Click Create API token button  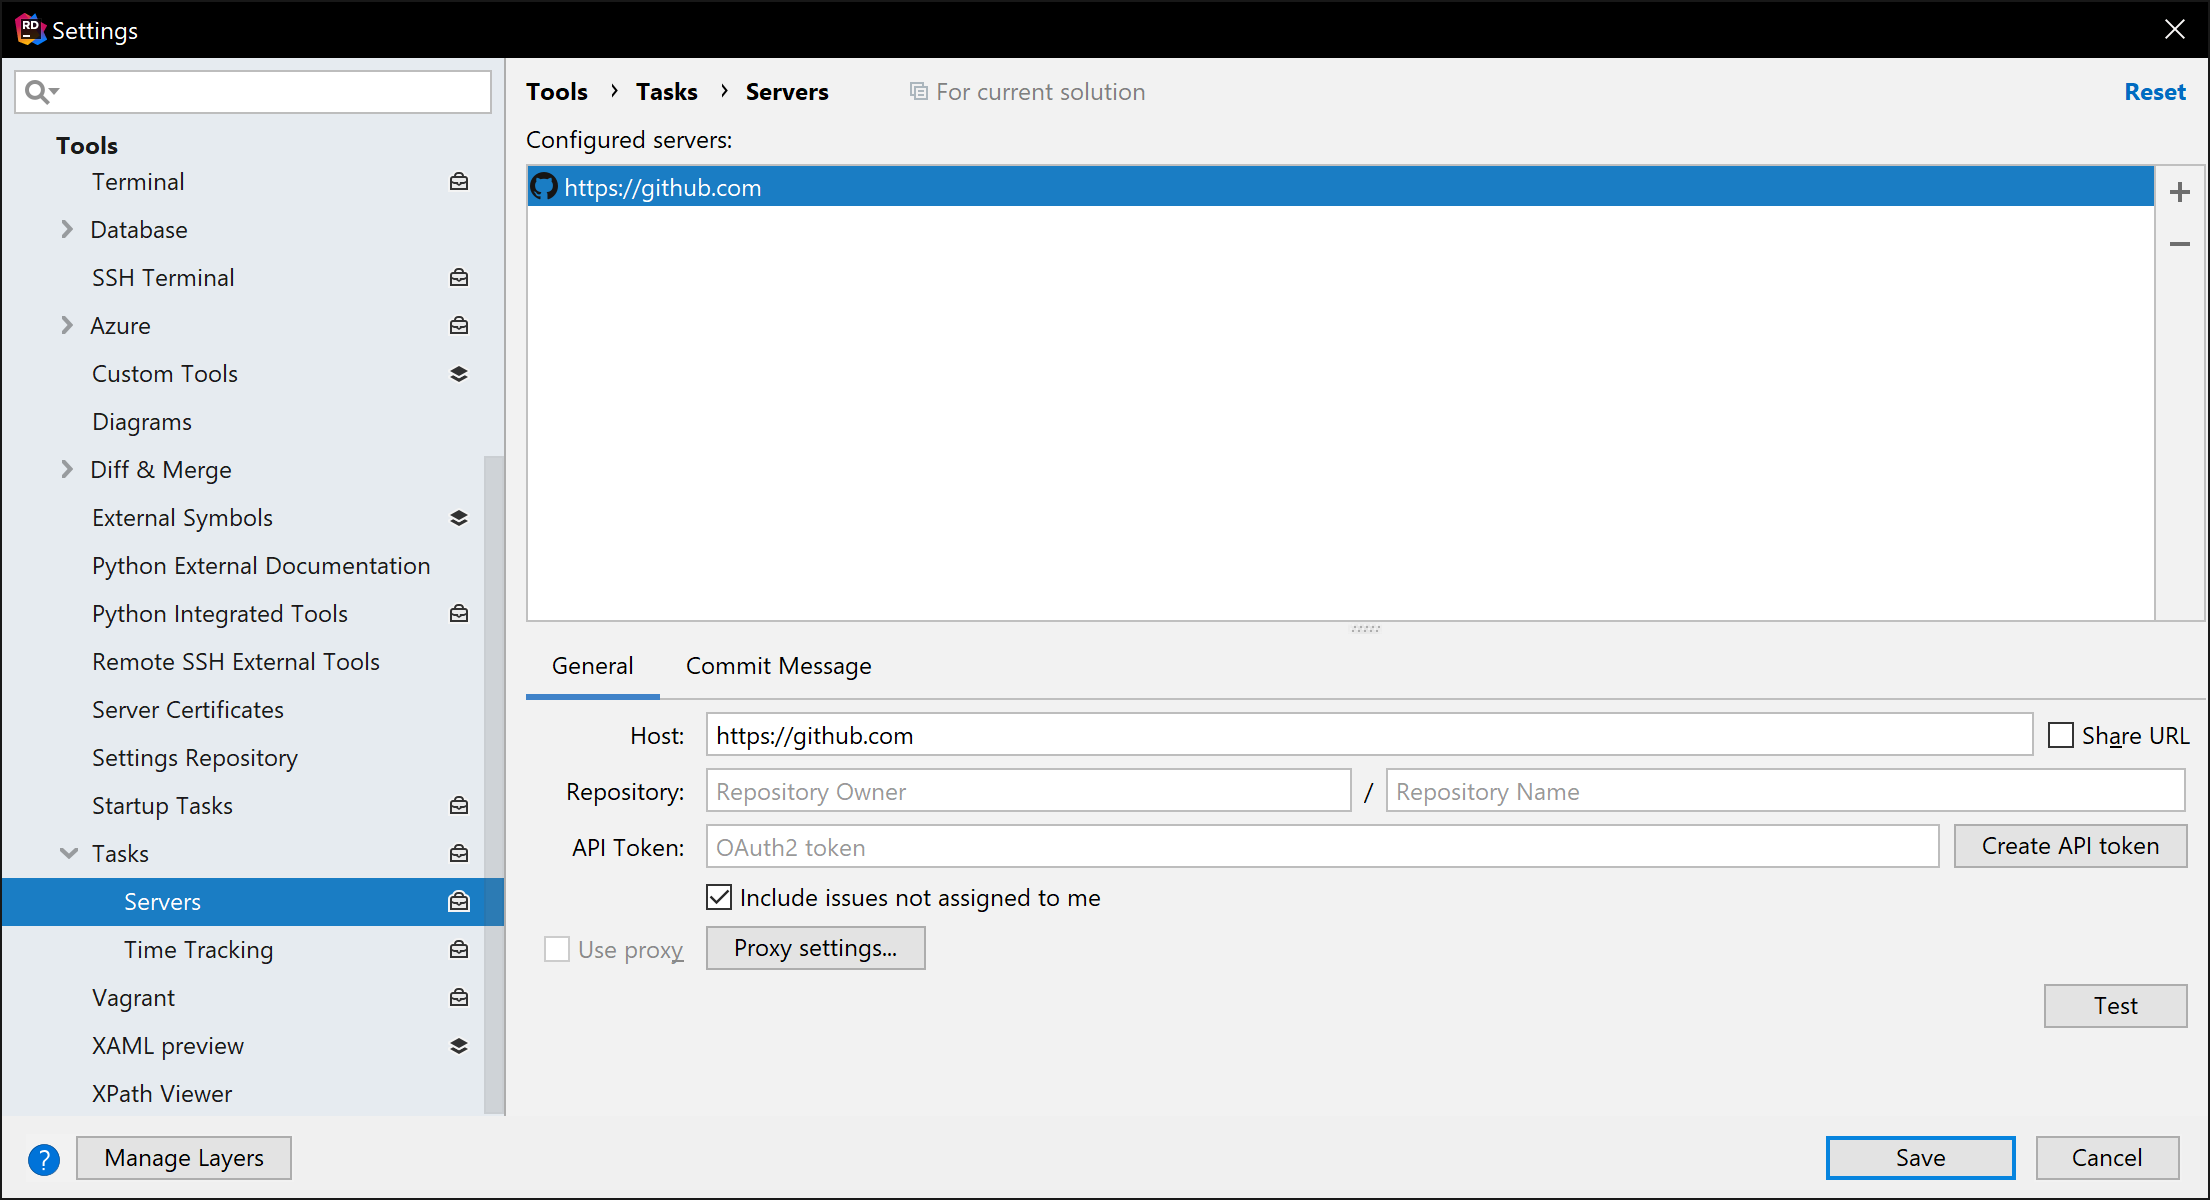(2070, 847)
